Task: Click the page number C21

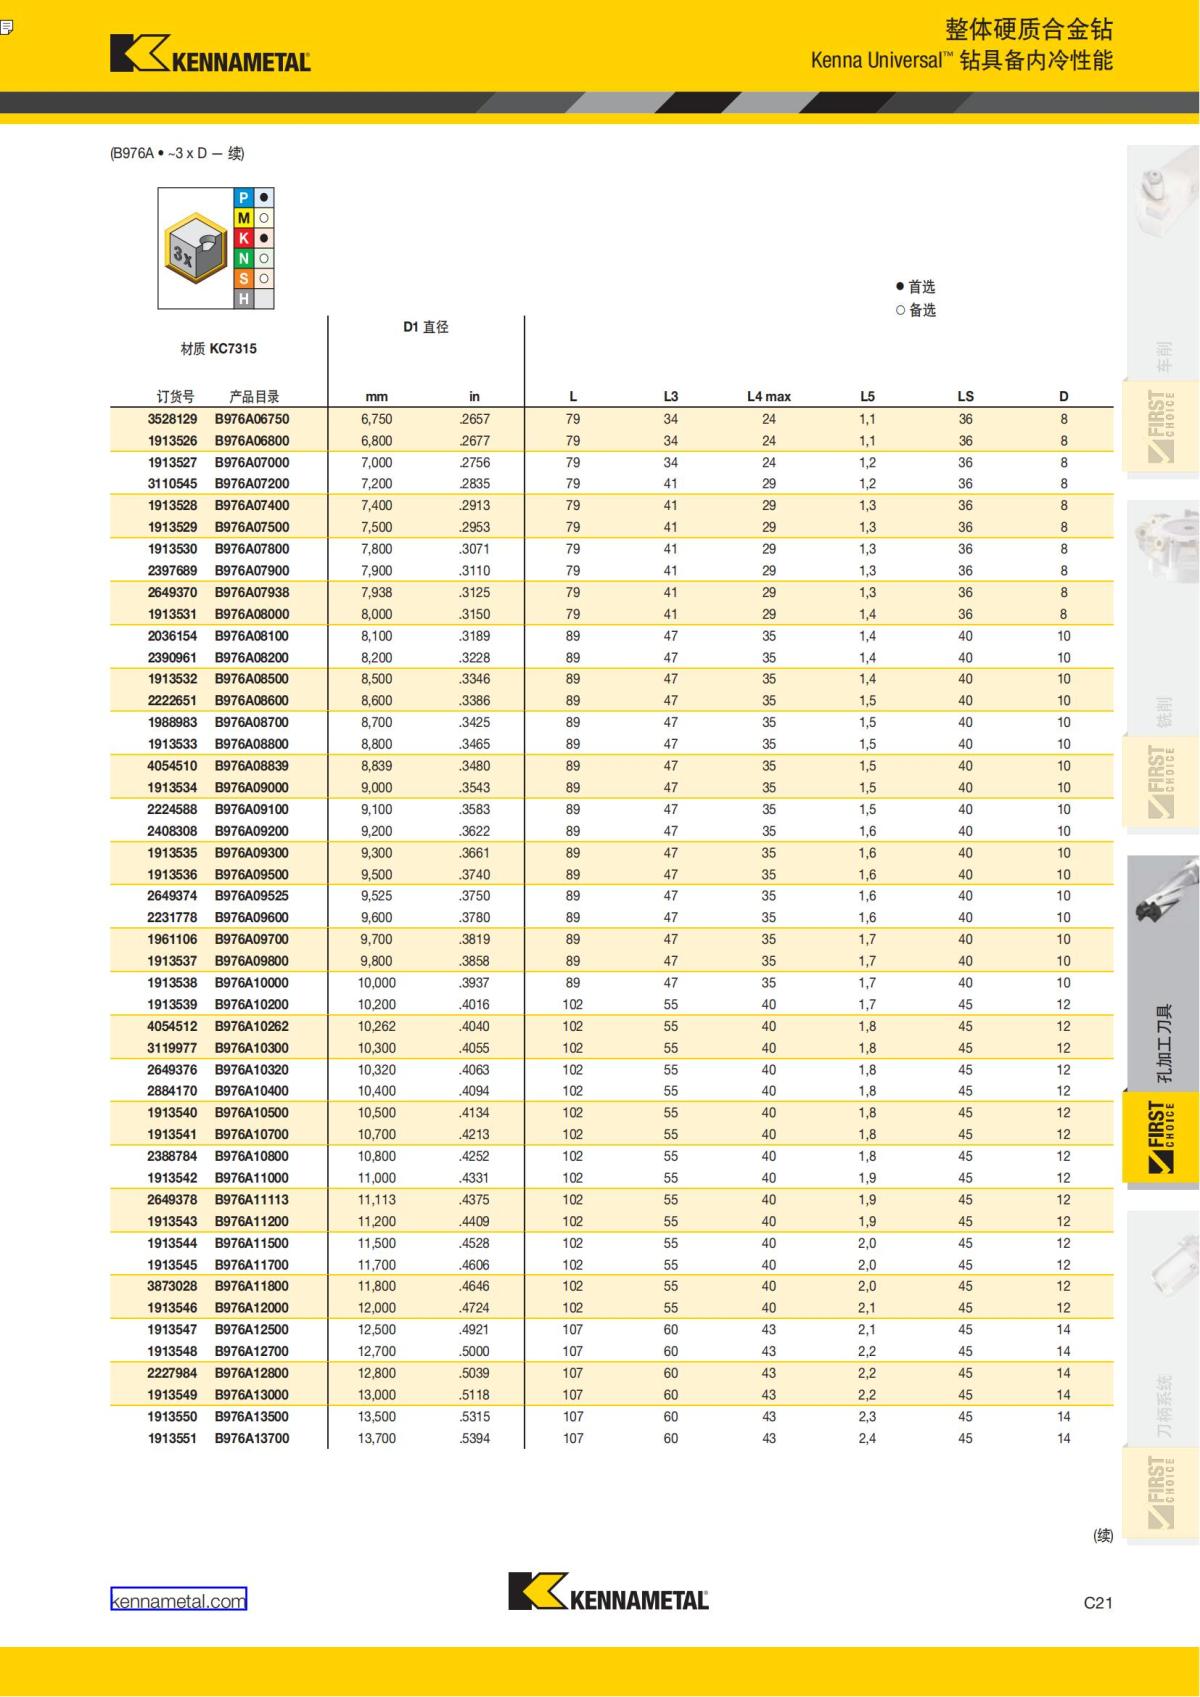Action: pyautogui.click(x=1098, y=1603)
